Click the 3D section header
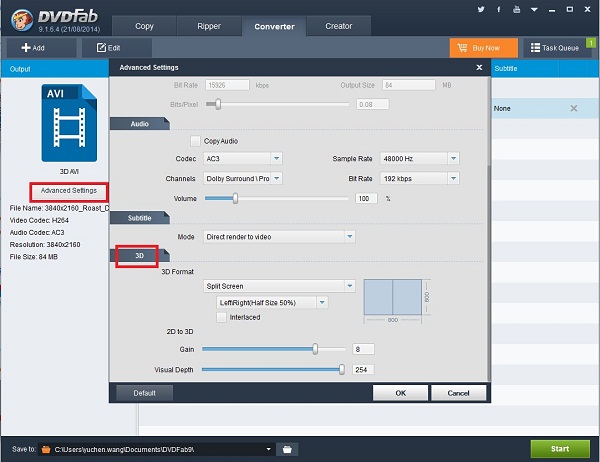Viewport: 600px width, 462px height. click(x=140, y=256)
